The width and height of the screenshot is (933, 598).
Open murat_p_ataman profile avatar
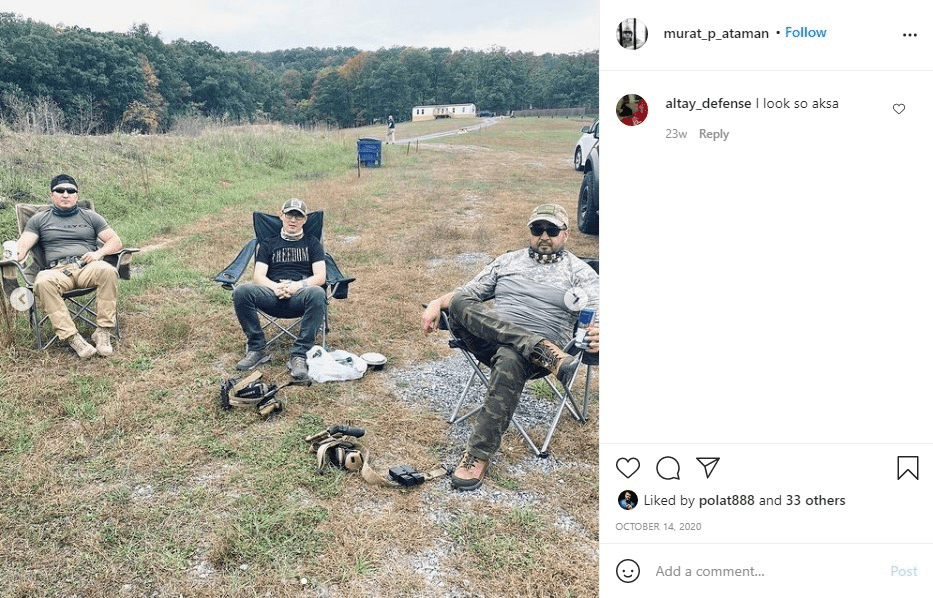[632, 33]
